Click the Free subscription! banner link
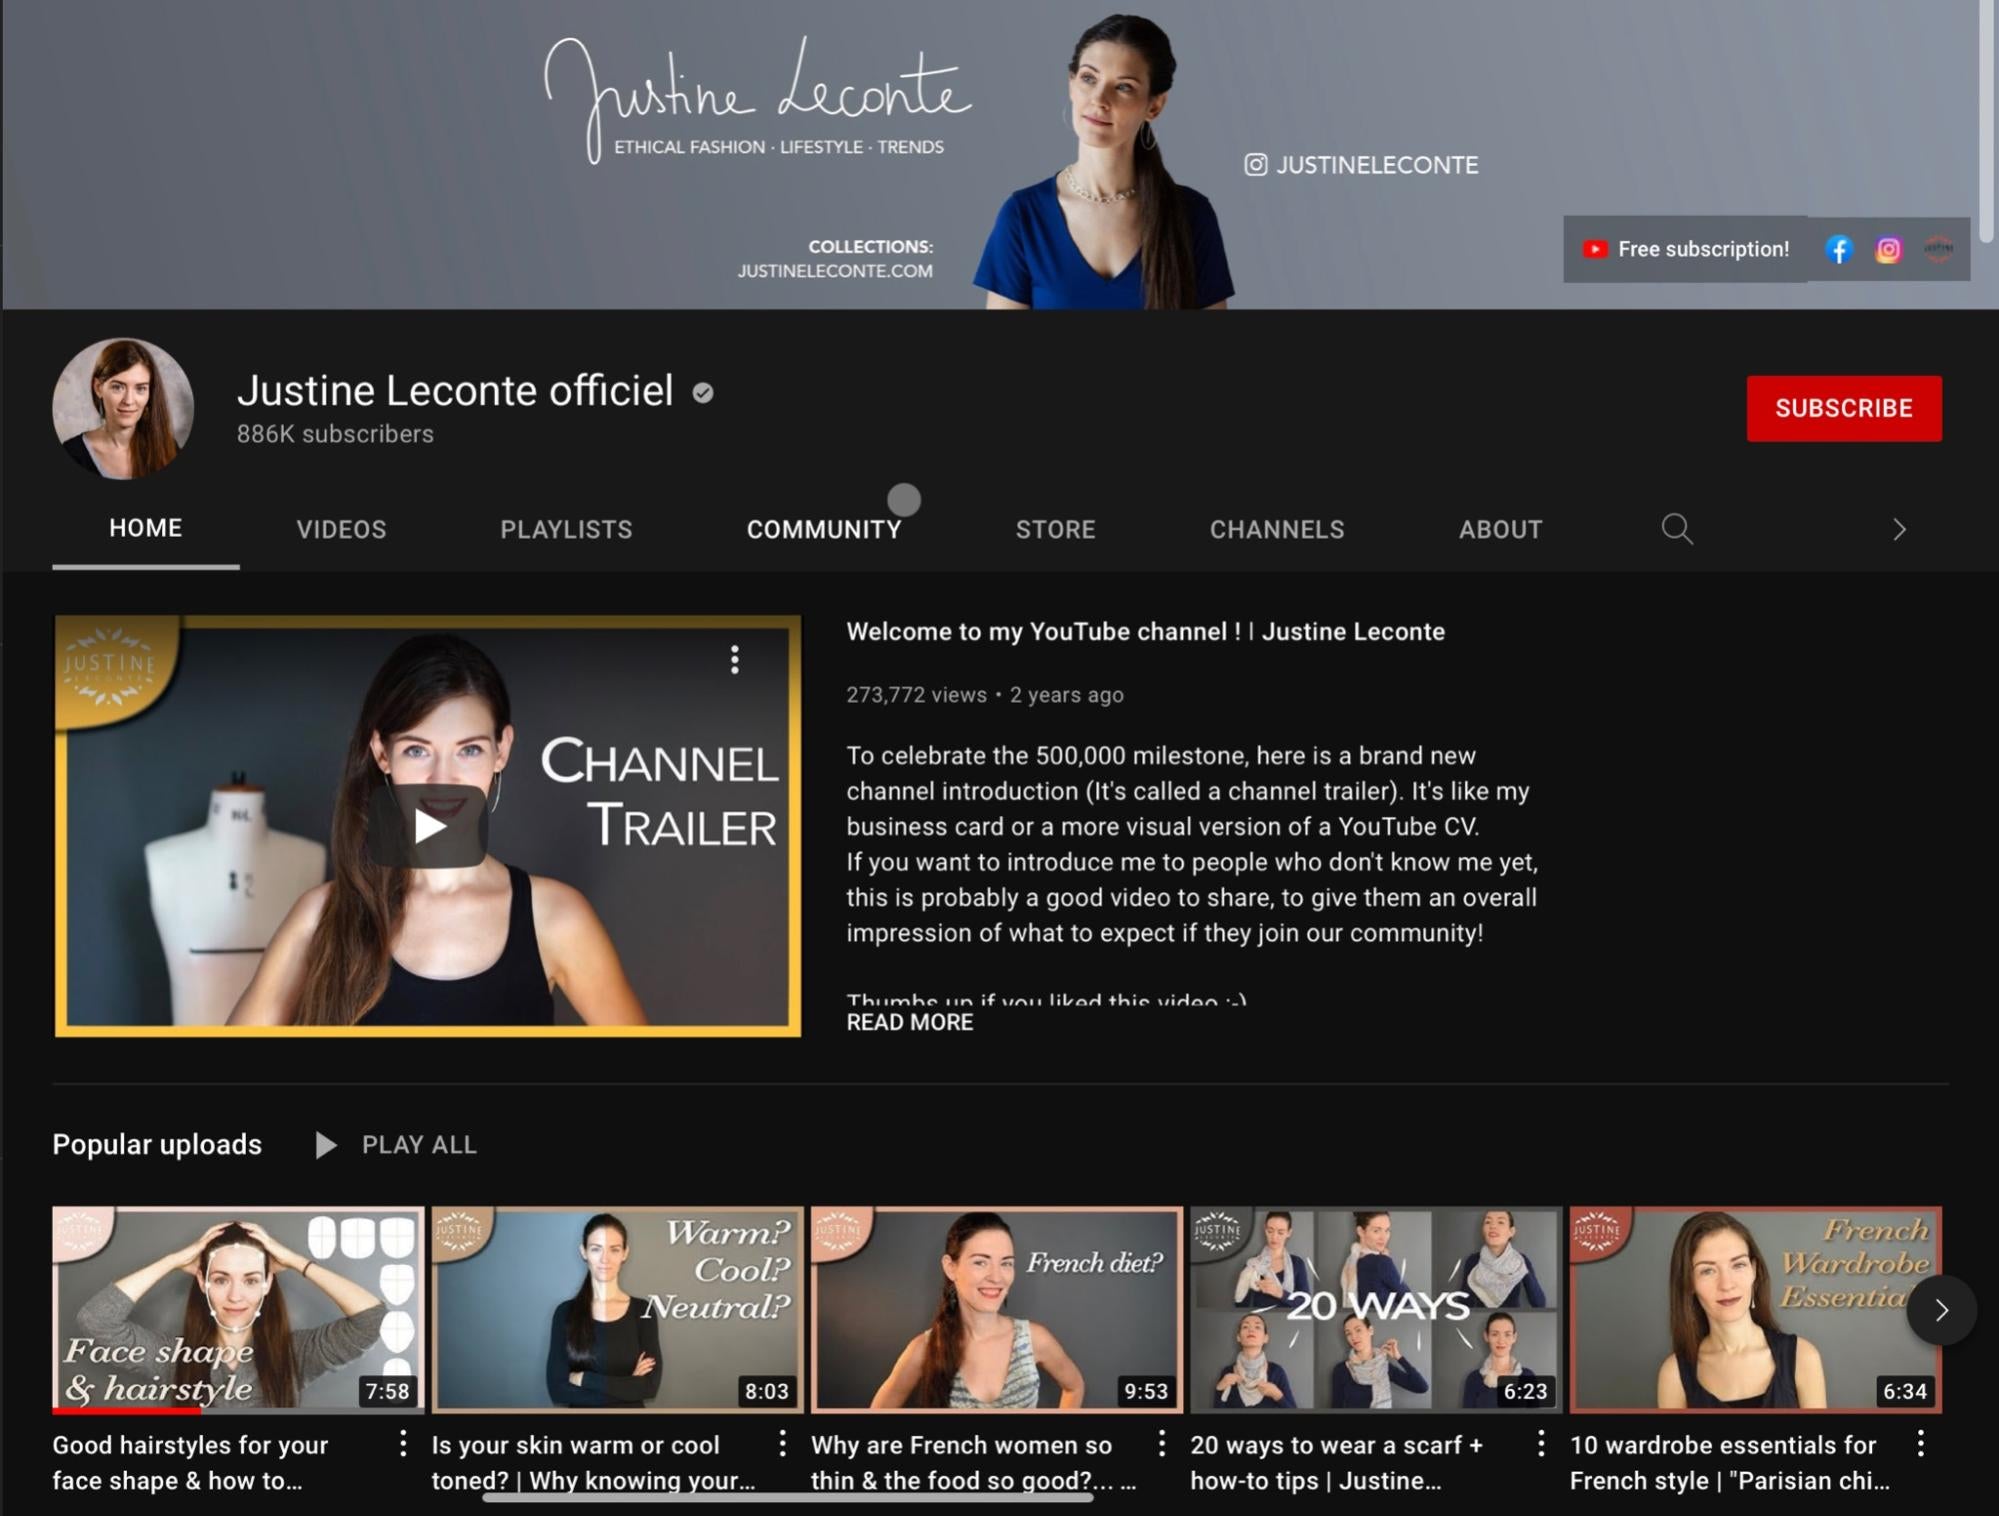This screenshot has width=1999, height=1516. [1686, 249]
